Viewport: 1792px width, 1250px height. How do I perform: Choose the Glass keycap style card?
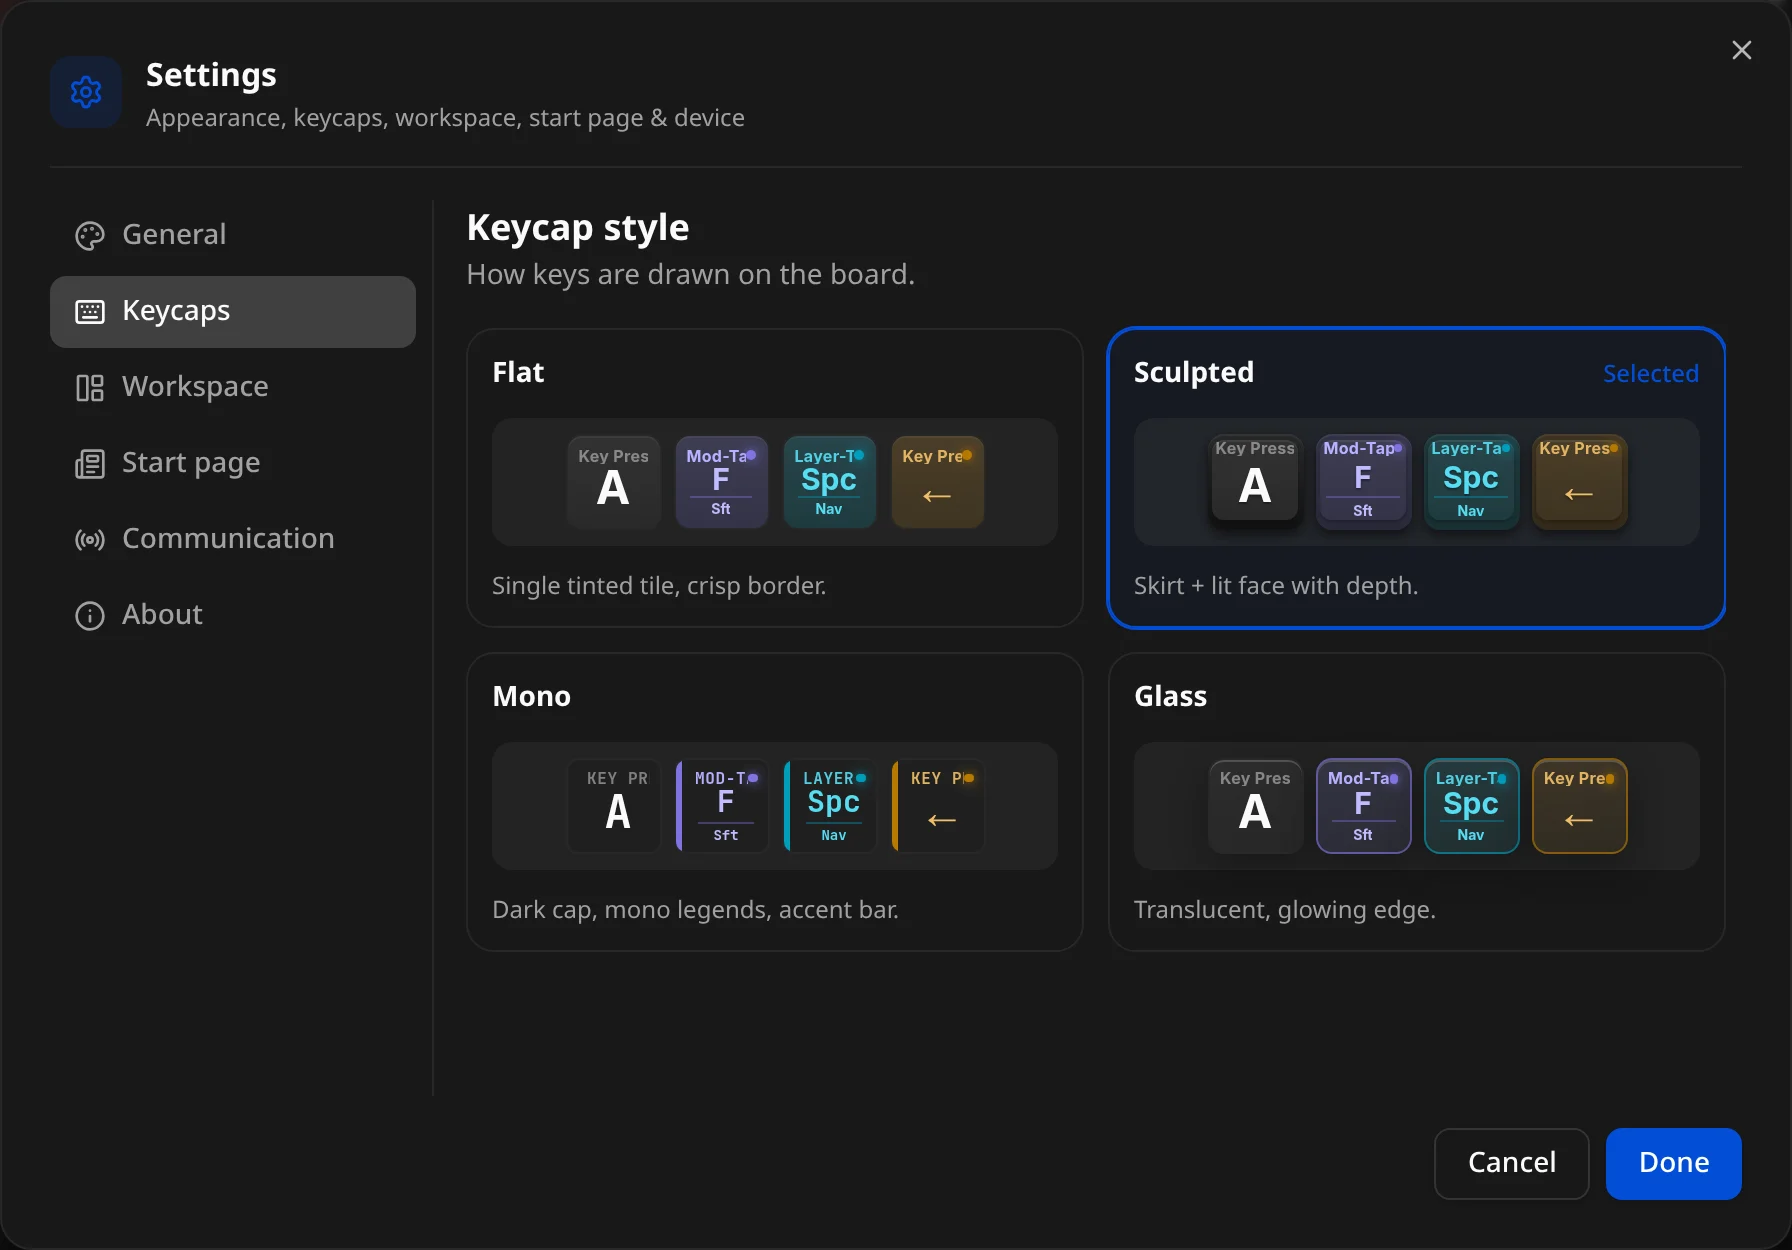point(1416,802)
